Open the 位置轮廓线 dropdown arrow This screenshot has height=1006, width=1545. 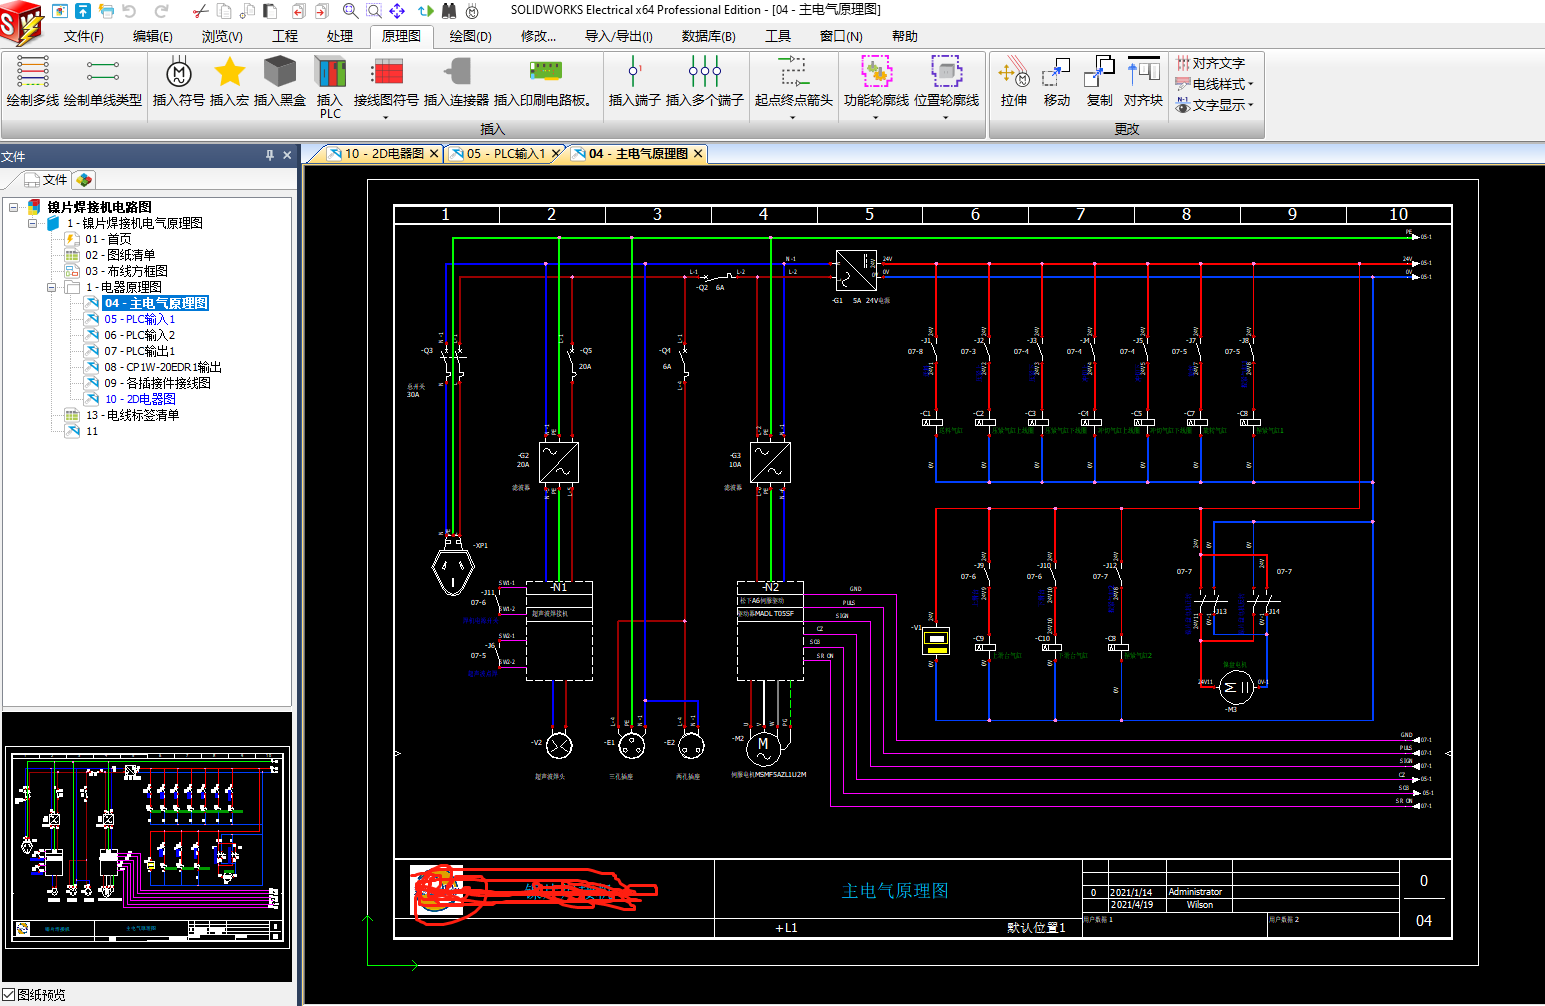point(946,118)
